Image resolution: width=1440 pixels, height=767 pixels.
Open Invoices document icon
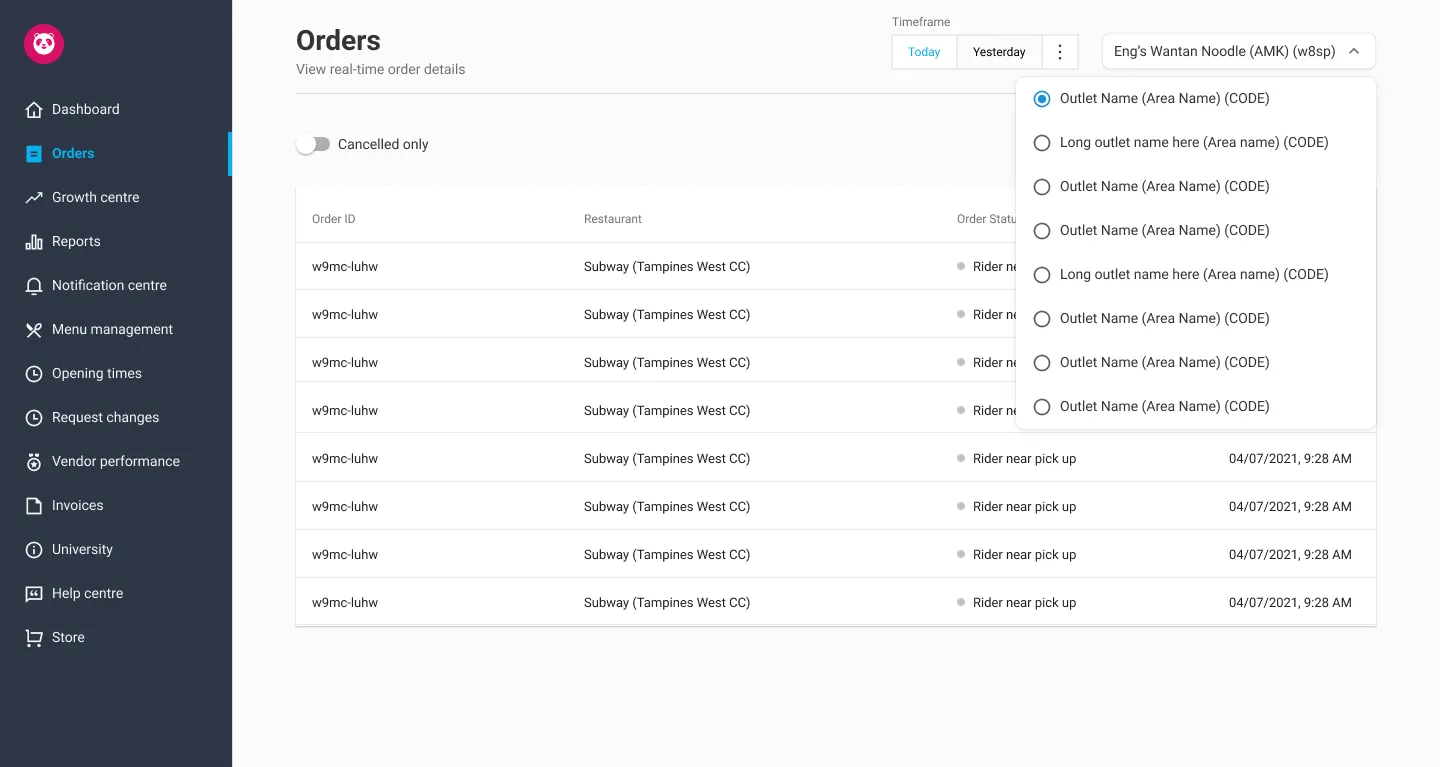pyautogui.click(x=34, y=506)
